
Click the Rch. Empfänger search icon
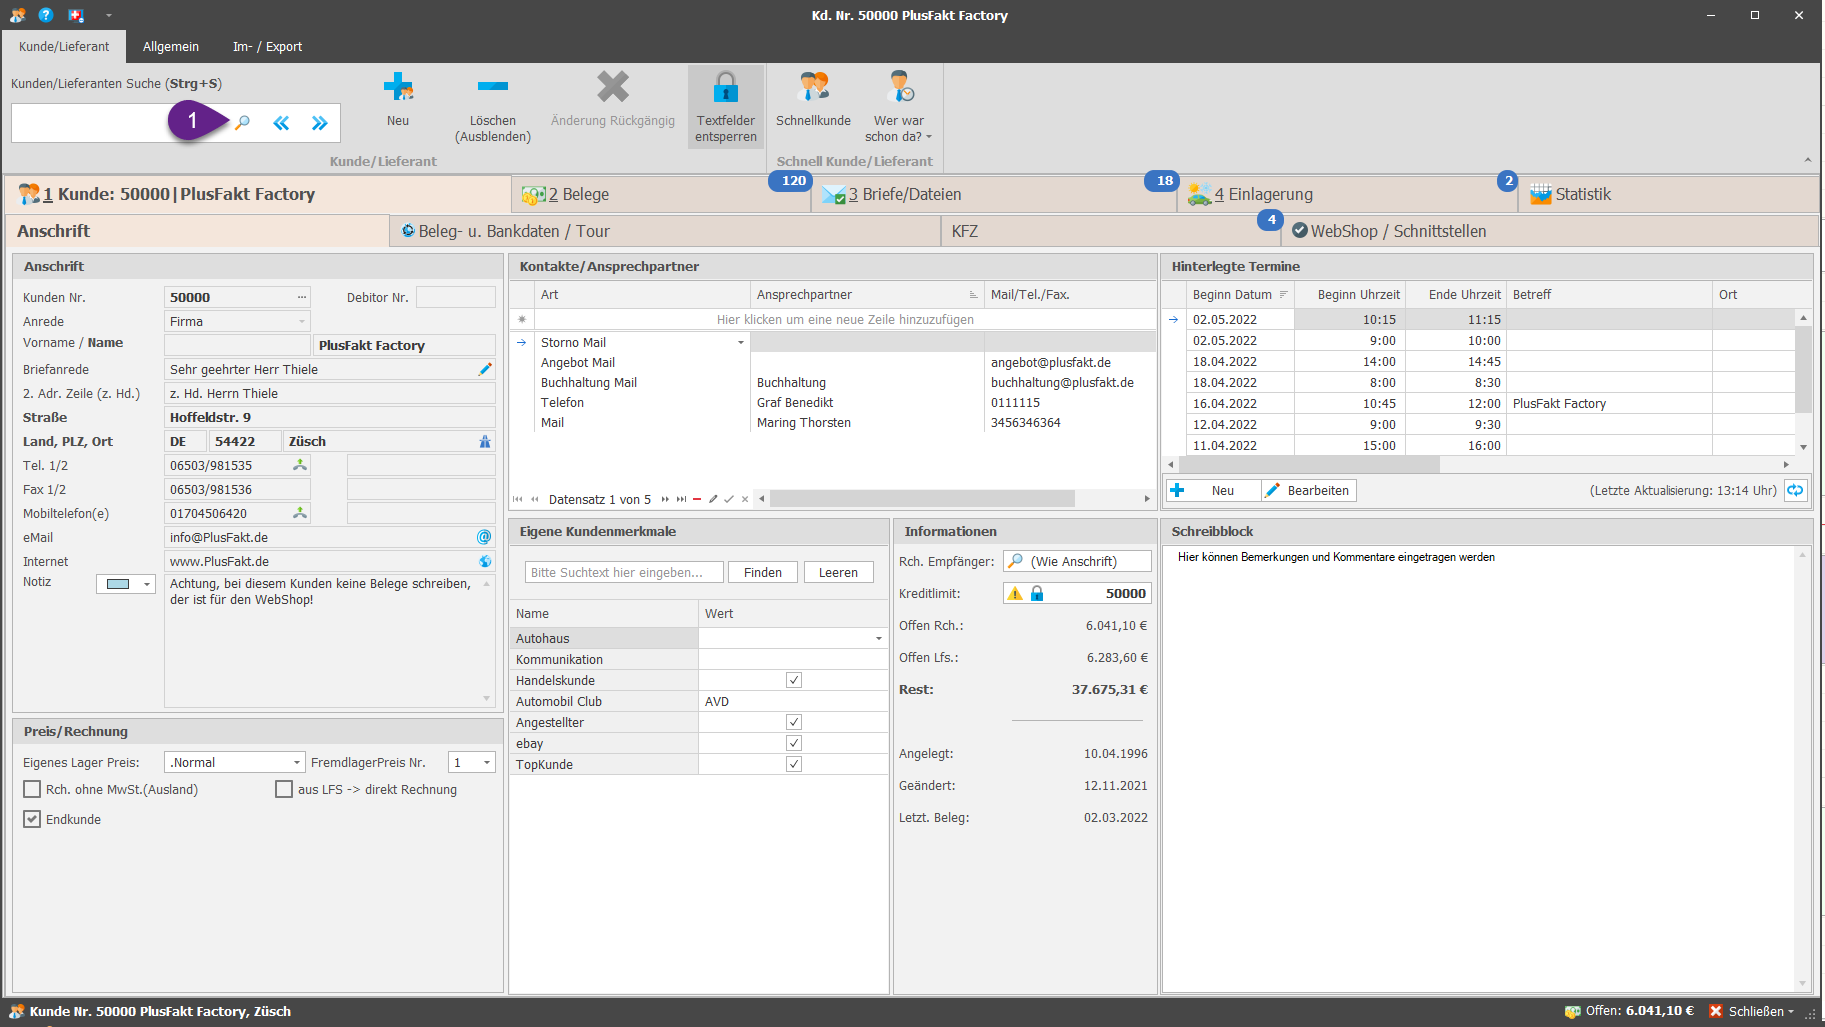click(1016, 561)
